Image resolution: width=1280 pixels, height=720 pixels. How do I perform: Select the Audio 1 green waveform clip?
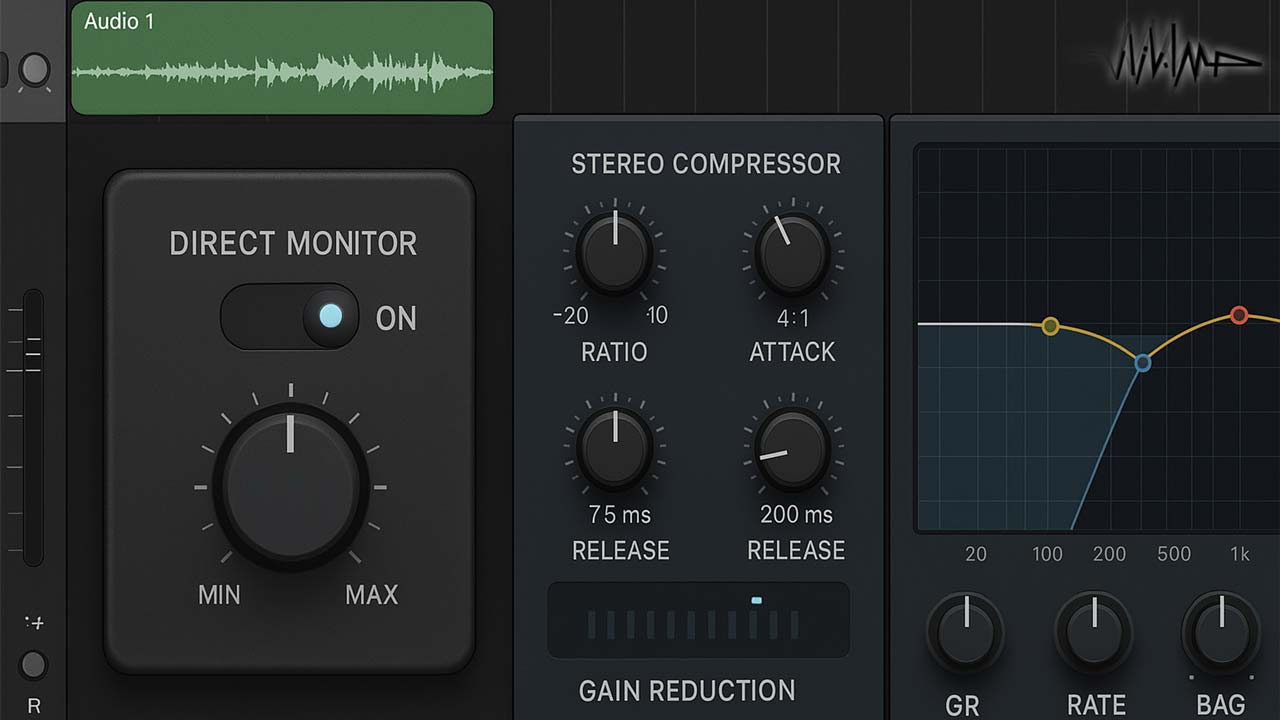282,58
